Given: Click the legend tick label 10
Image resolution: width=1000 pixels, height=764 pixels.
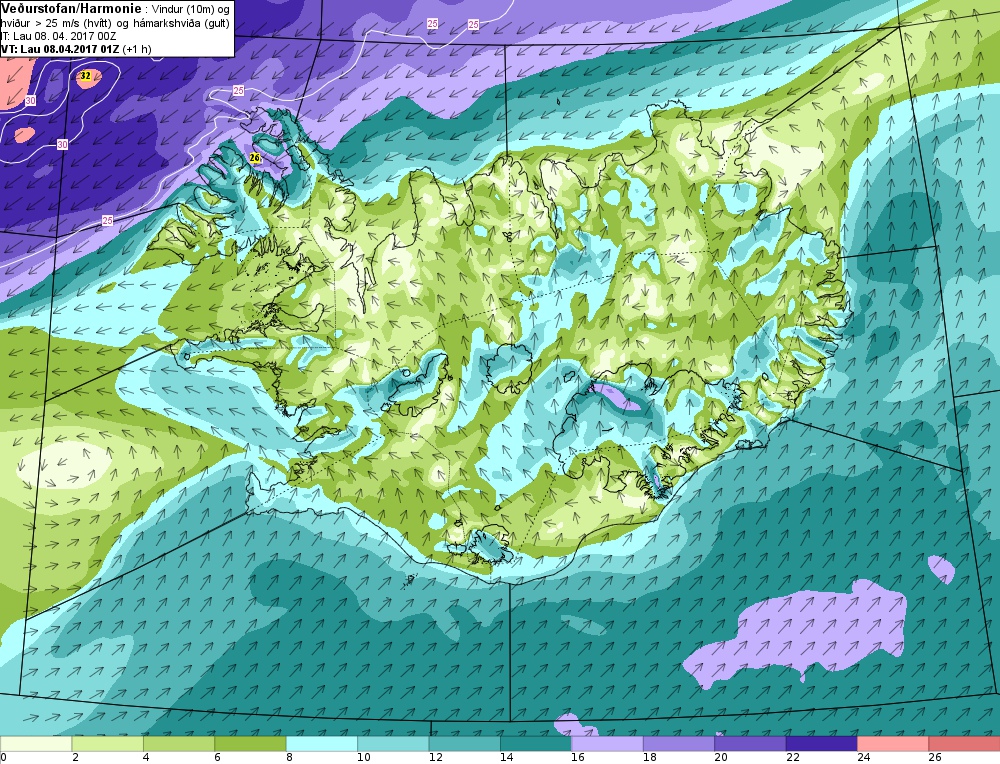Looking at the screenshot, I should click(x=364, y=757).
